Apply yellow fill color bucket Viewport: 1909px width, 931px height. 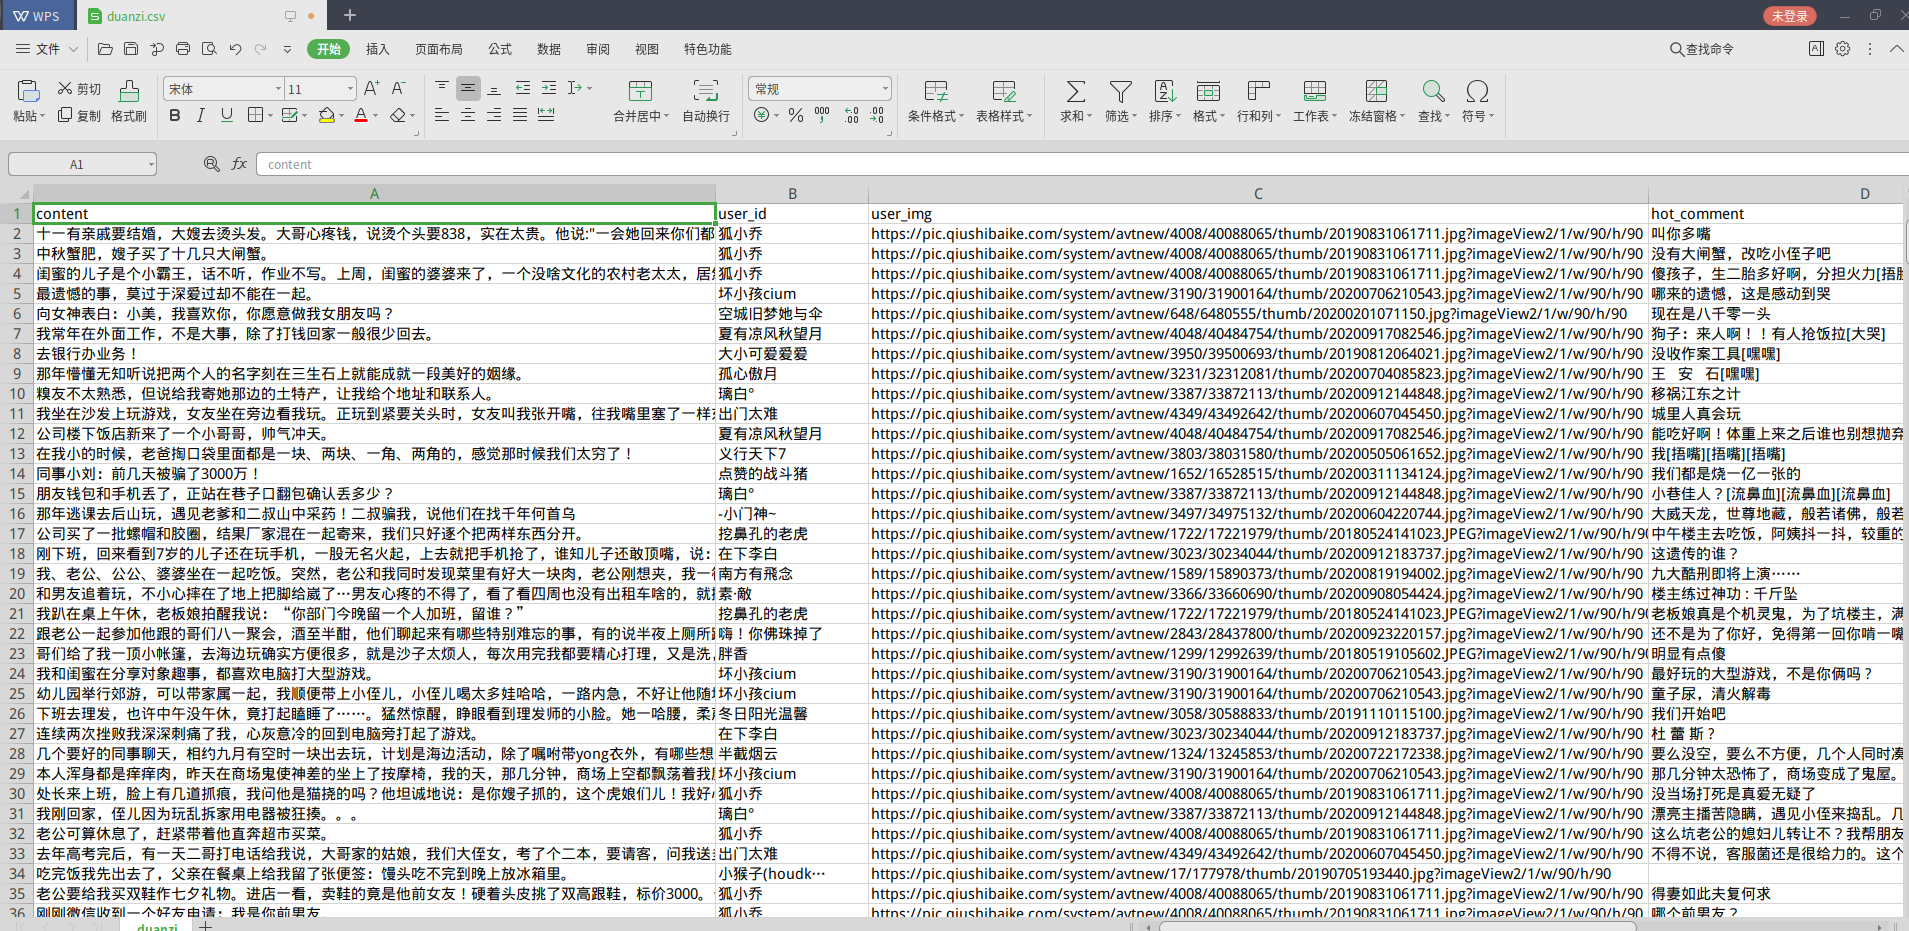326,116
